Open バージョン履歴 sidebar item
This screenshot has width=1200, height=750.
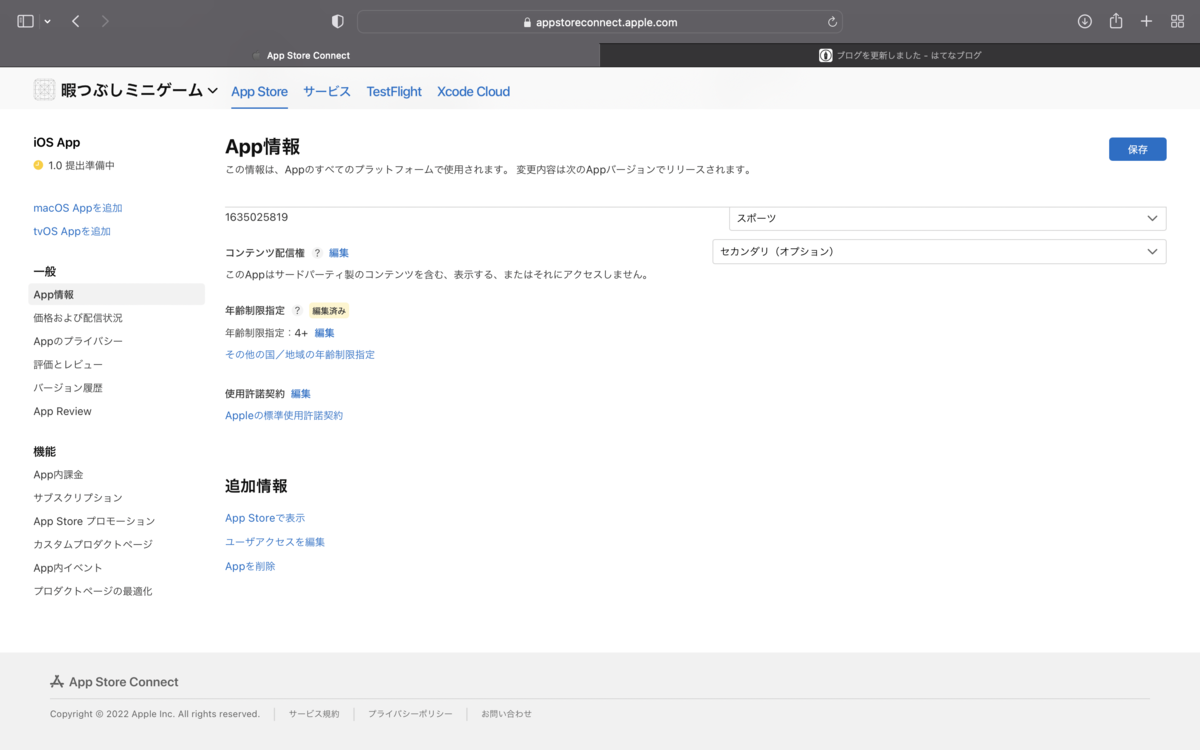68,387
